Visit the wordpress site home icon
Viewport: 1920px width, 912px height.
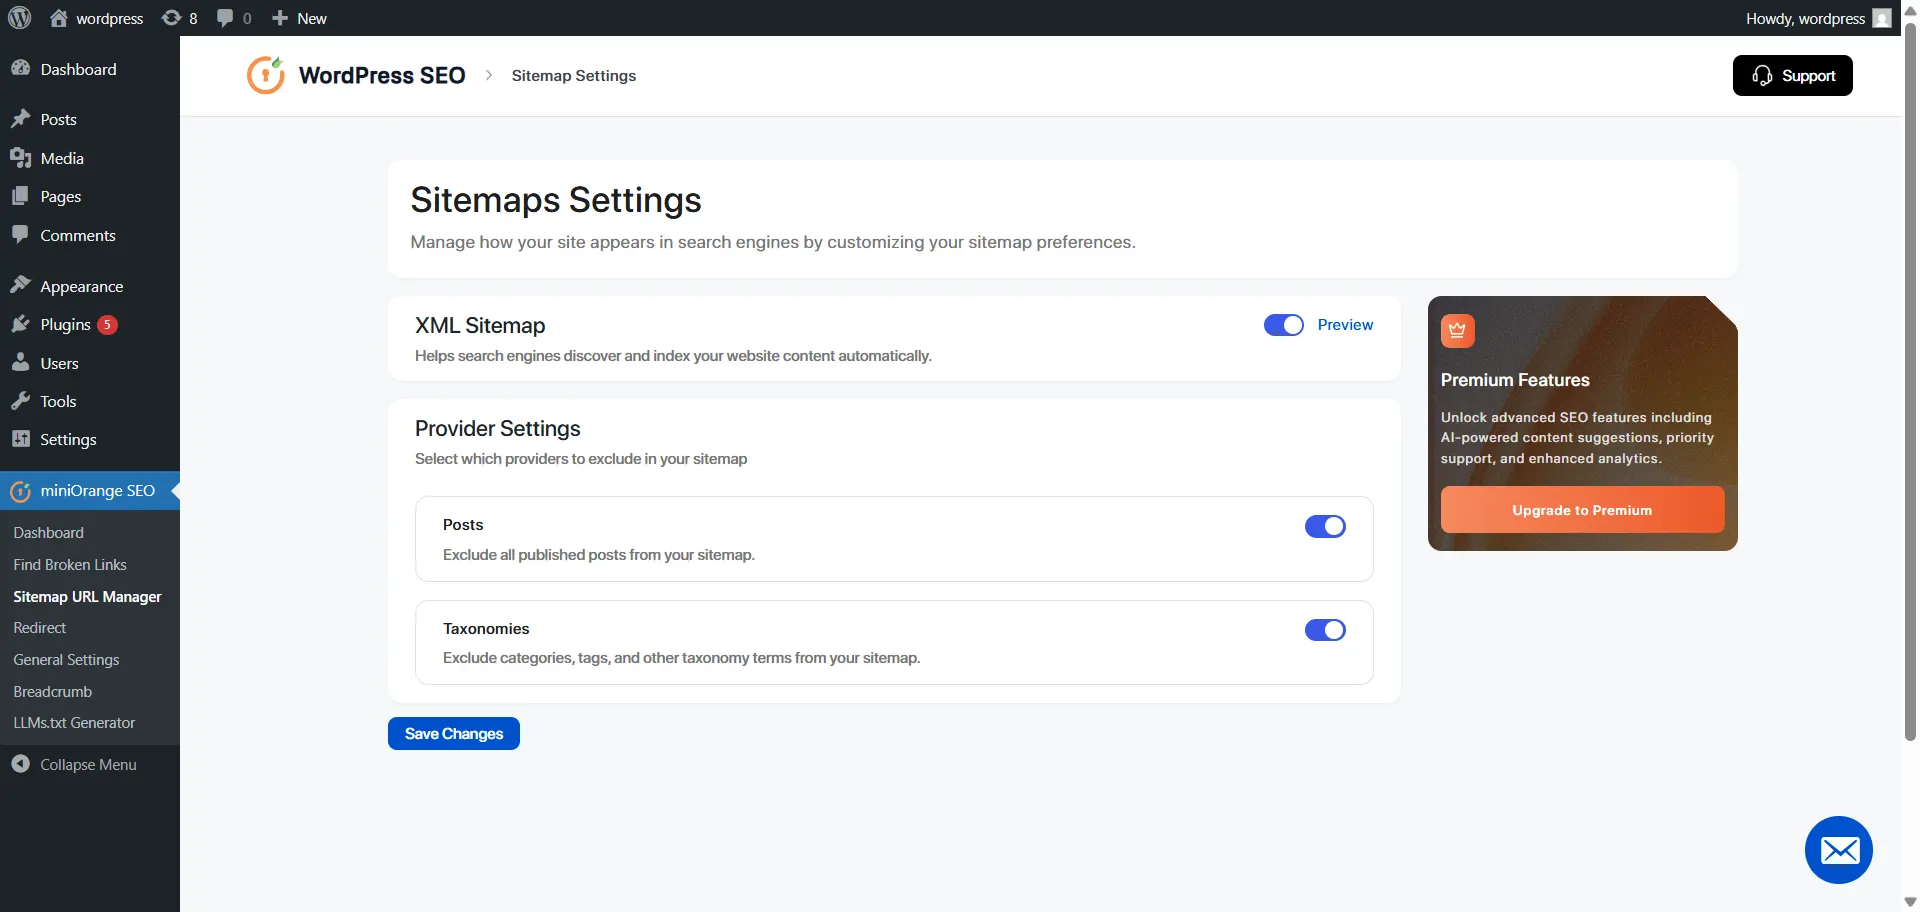[59, 18]
